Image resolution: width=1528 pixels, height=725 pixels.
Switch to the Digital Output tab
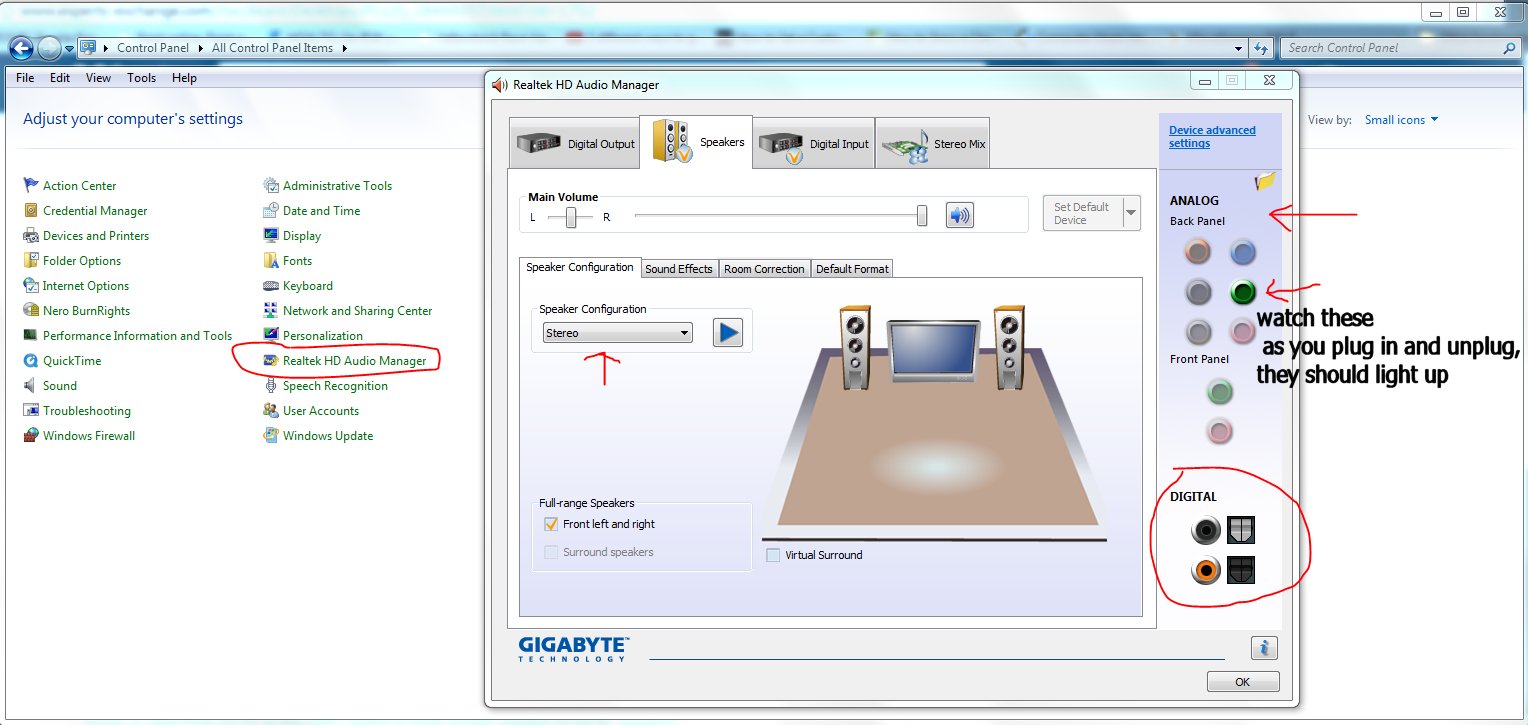coord(575,144)
